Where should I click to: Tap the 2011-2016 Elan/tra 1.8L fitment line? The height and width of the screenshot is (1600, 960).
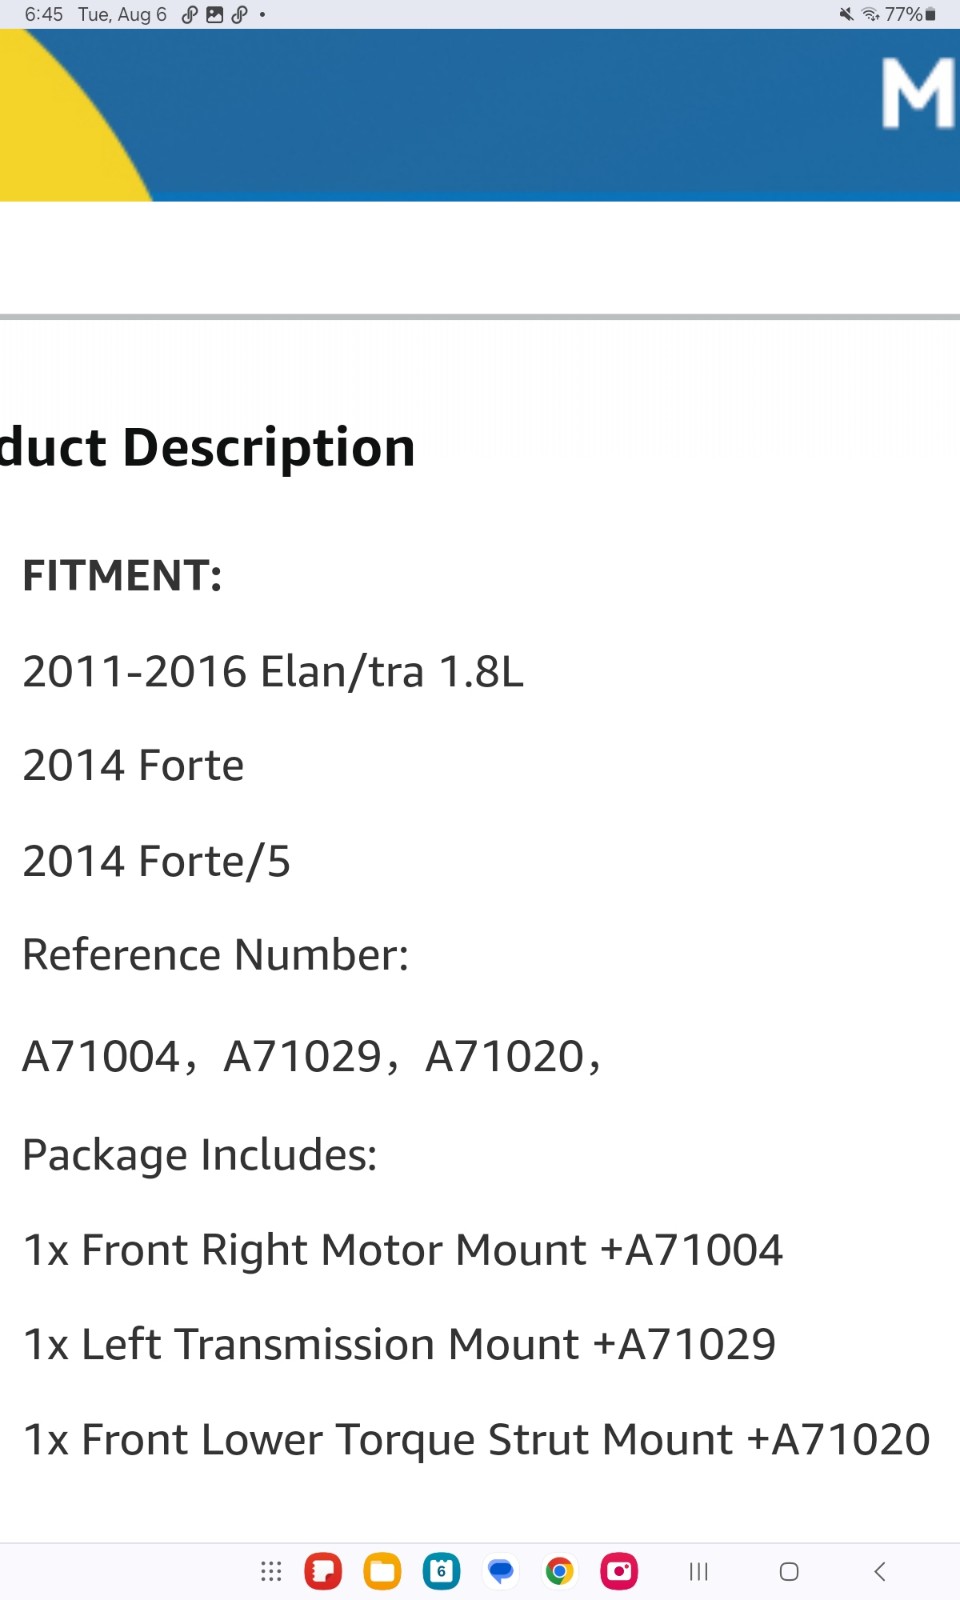point(273,671)
